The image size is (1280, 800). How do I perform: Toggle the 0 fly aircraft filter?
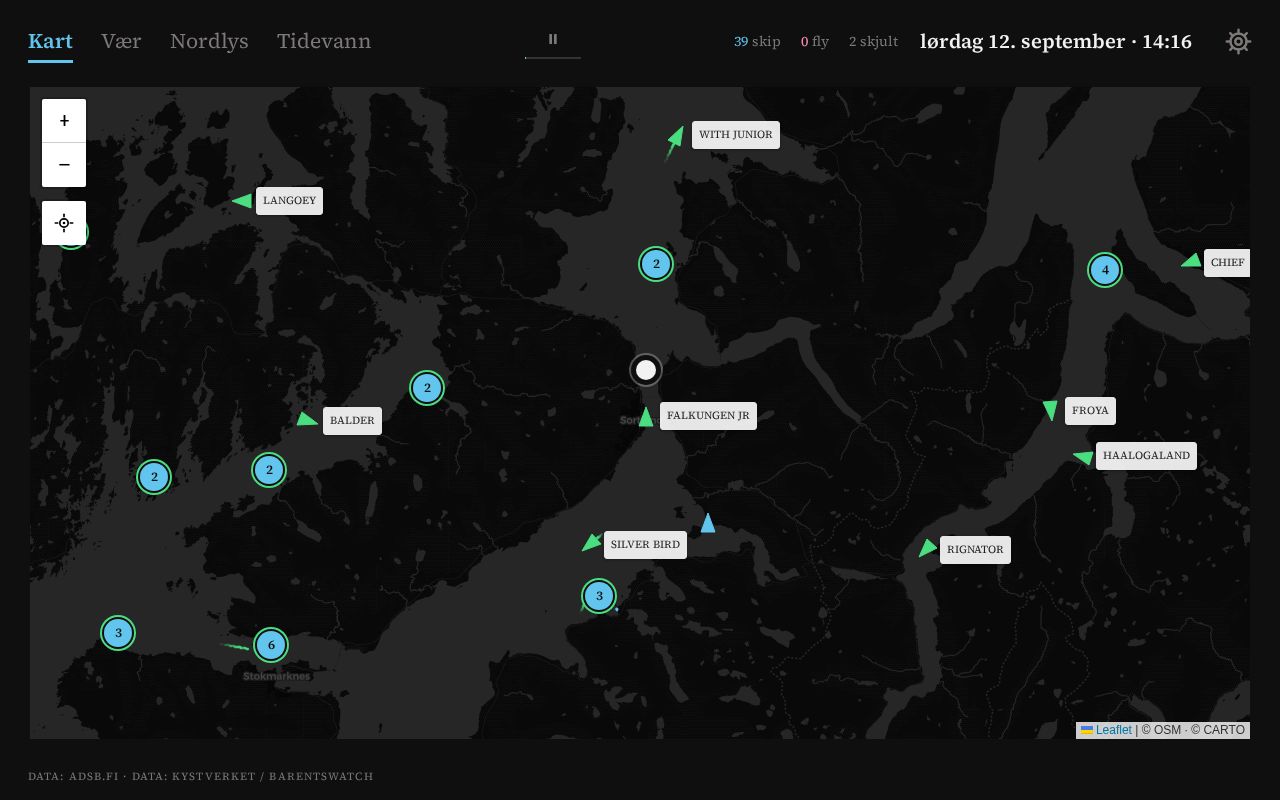[815, 41]
